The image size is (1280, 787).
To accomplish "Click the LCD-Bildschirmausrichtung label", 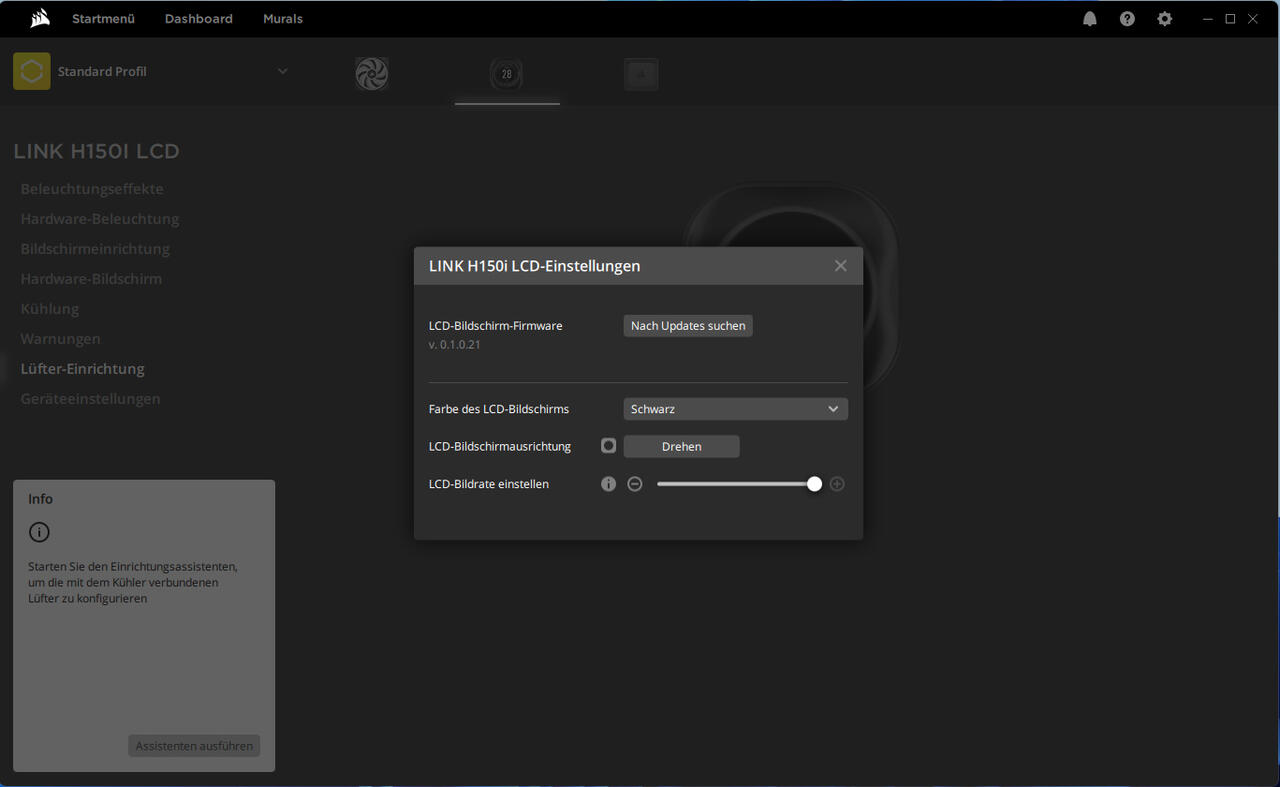I will 500,447.
